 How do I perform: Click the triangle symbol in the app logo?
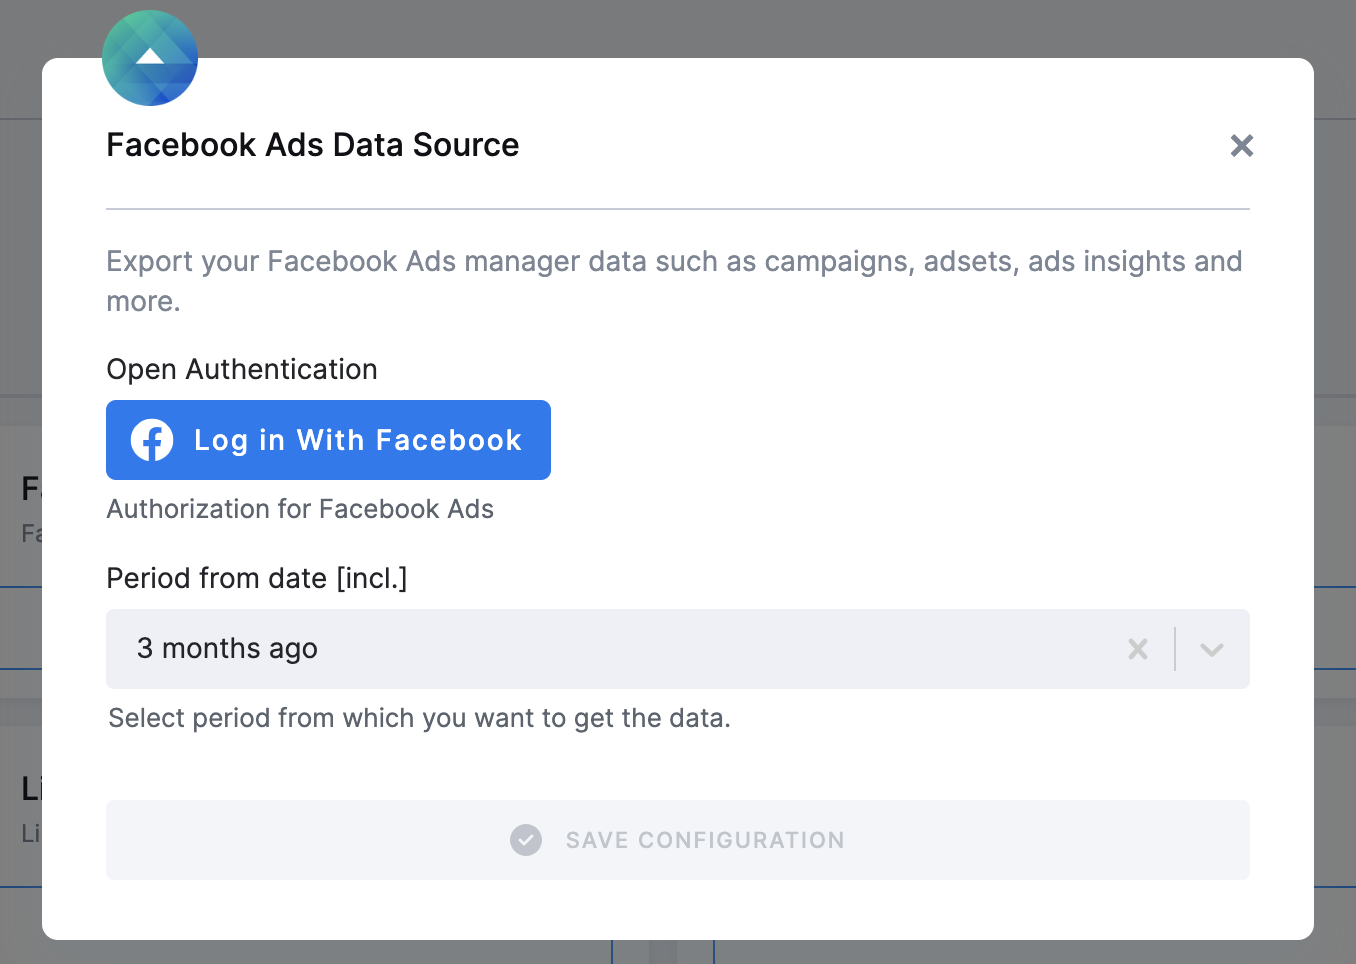tap(150, 55)
